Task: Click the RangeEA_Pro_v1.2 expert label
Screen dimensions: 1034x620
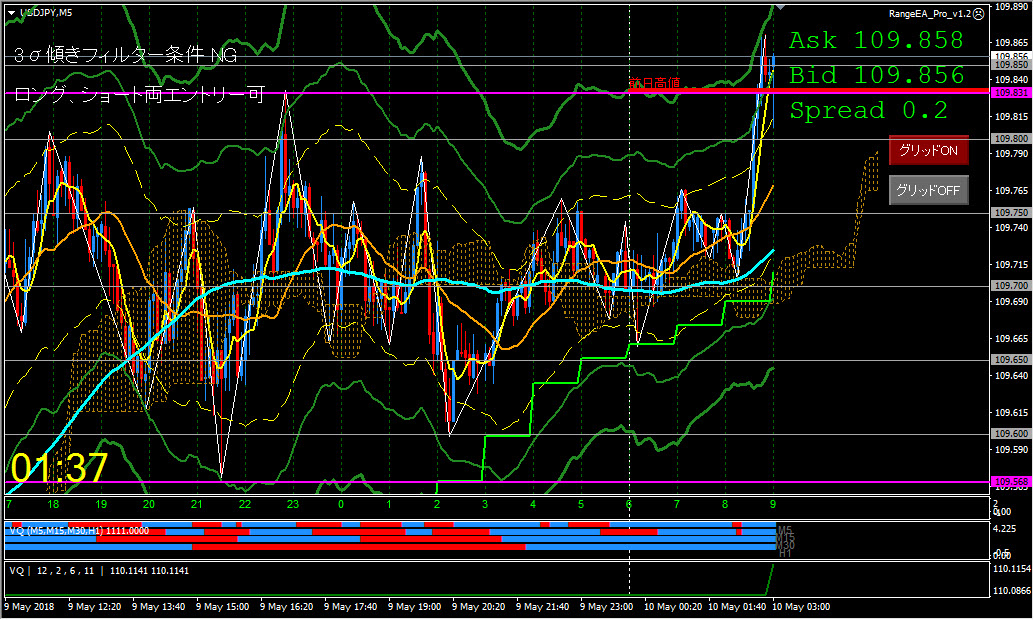Action: [930, 14]
